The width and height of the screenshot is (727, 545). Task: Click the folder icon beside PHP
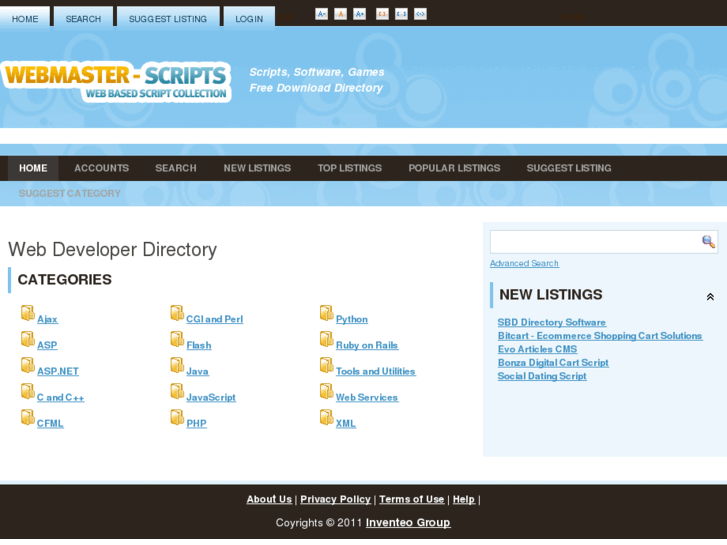177,417
